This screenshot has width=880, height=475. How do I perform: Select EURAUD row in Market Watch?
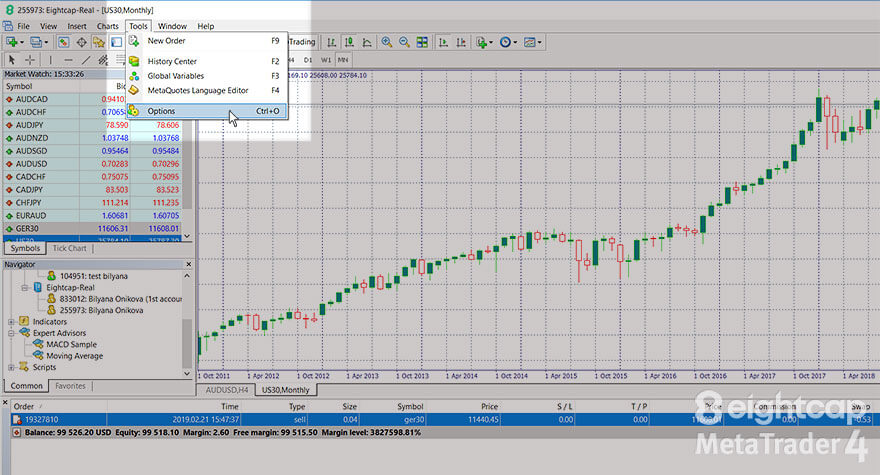(x=93, y=216)
